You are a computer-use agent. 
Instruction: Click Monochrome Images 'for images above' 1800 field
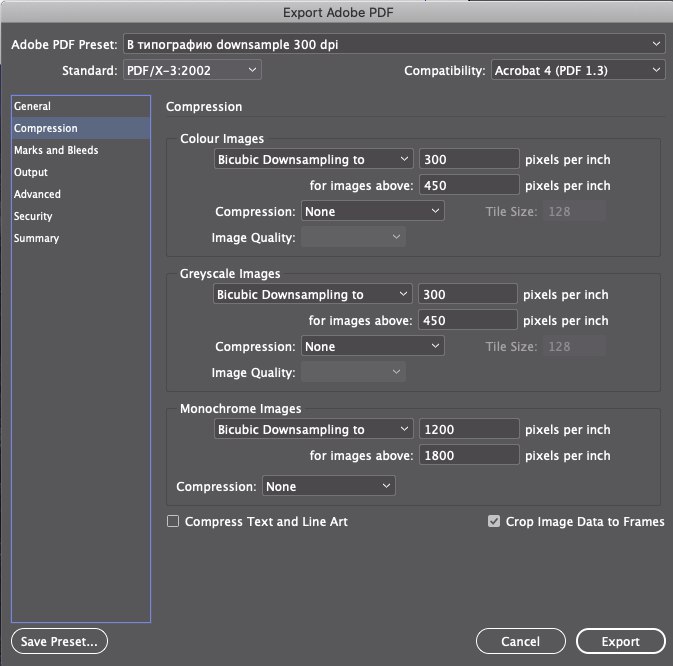pyautogui.click(x=469, y=455)
